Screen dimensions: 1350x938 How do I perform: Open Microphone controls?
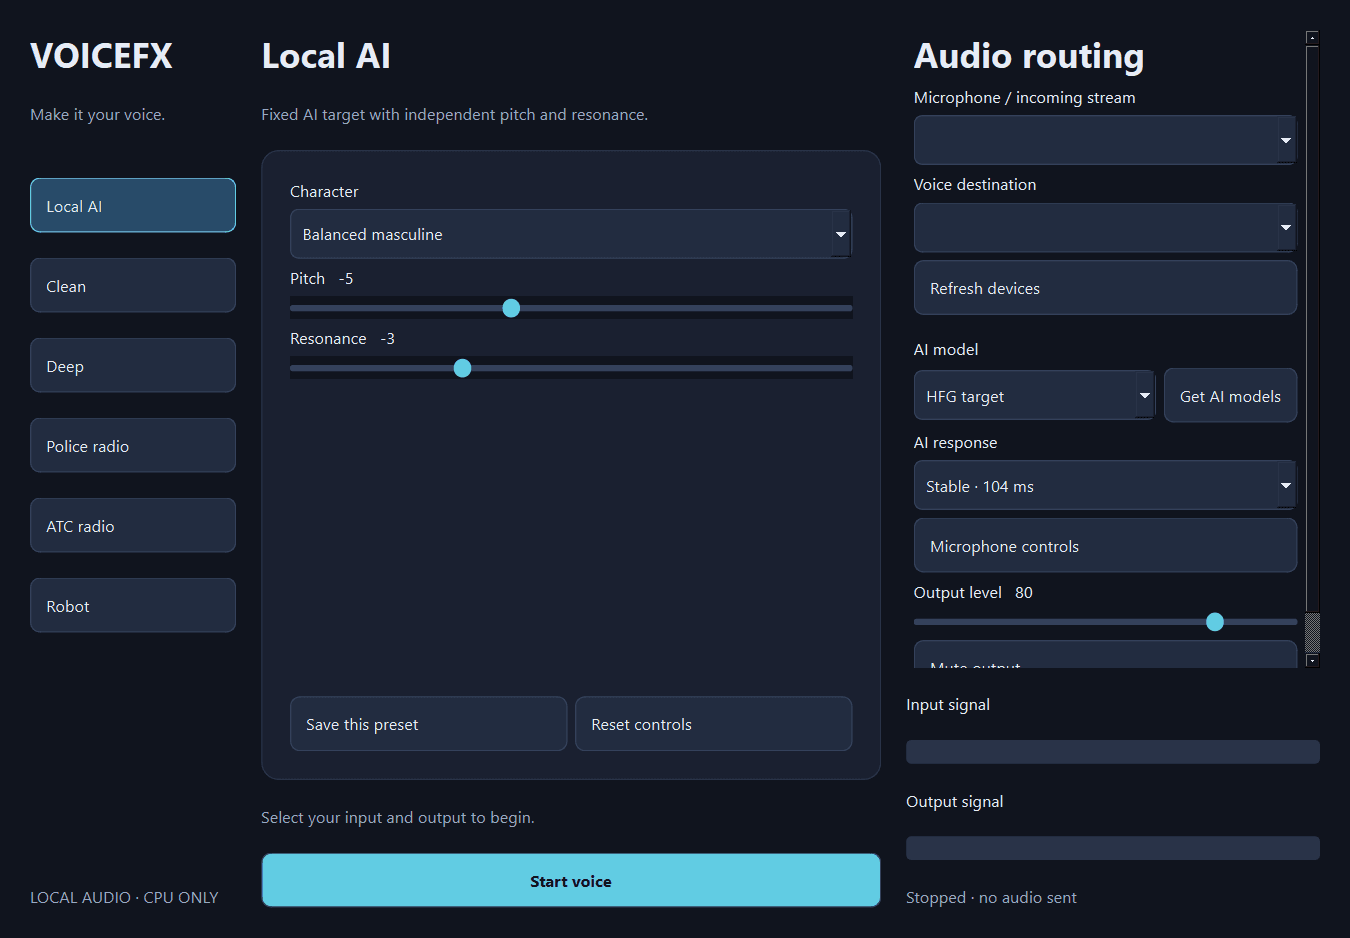[1105, 545]
